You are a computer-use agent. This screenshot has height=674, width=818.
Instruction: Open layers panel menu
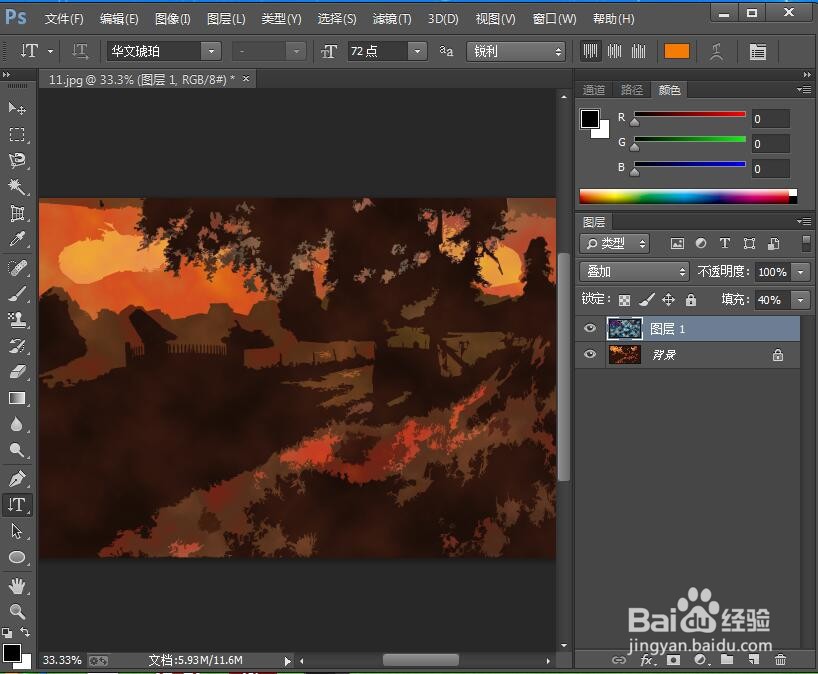click(x=804, y=222)
